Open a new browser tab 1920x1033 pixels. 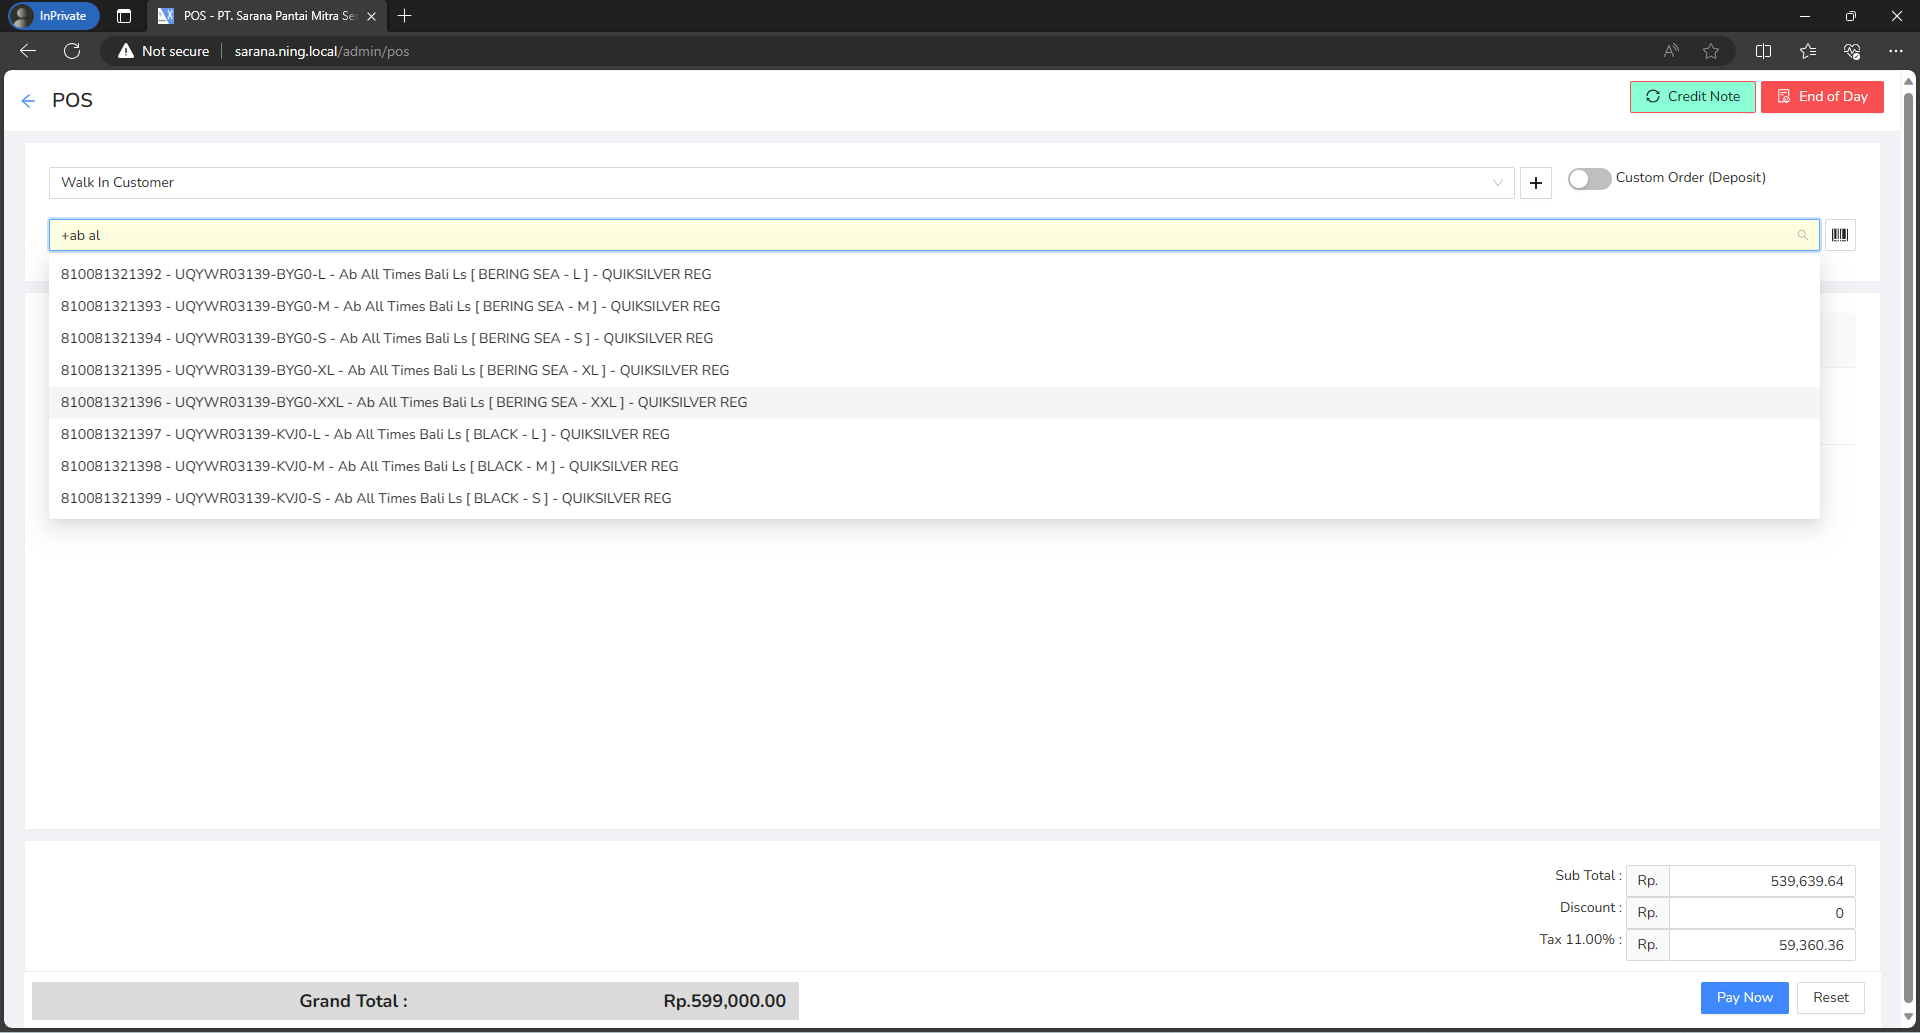404,16
